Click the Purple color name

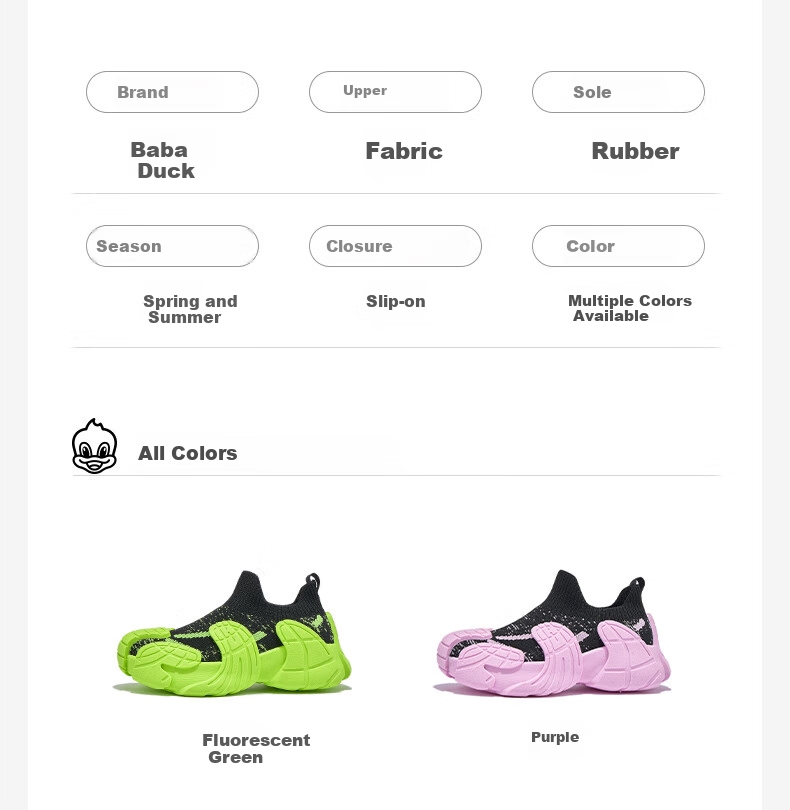[x=555, y=737]
